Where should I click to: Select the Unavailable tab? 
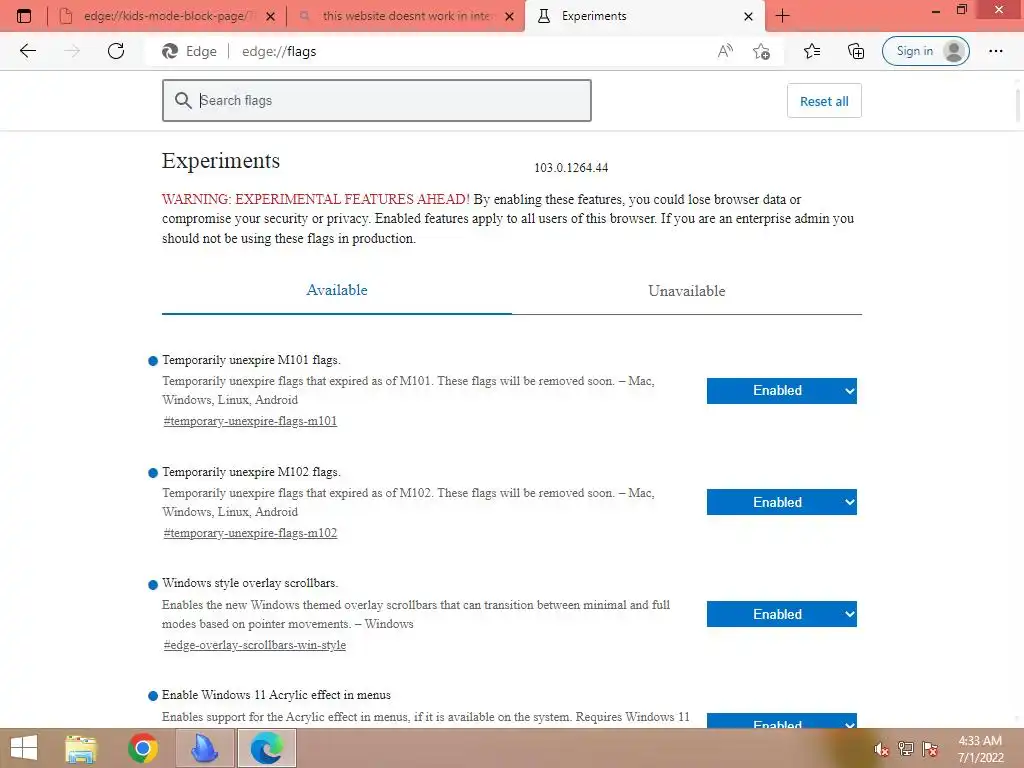tap(686, 291)
